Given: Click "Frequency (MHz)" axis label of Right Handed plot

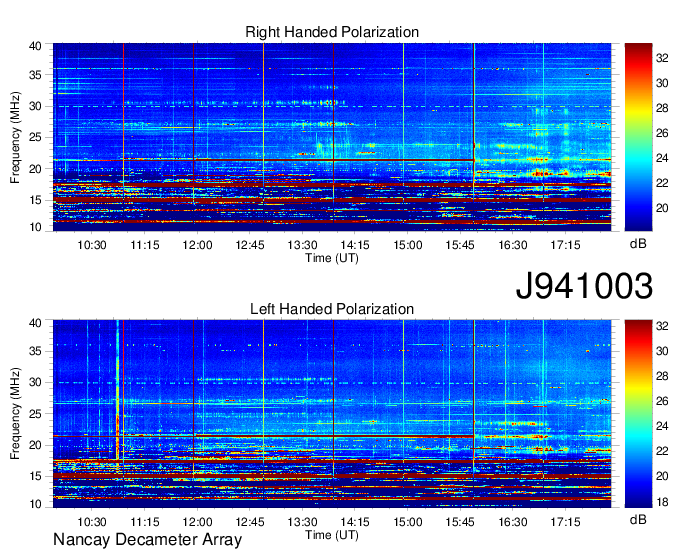Looking at the screenshot, I should point(15,137).
